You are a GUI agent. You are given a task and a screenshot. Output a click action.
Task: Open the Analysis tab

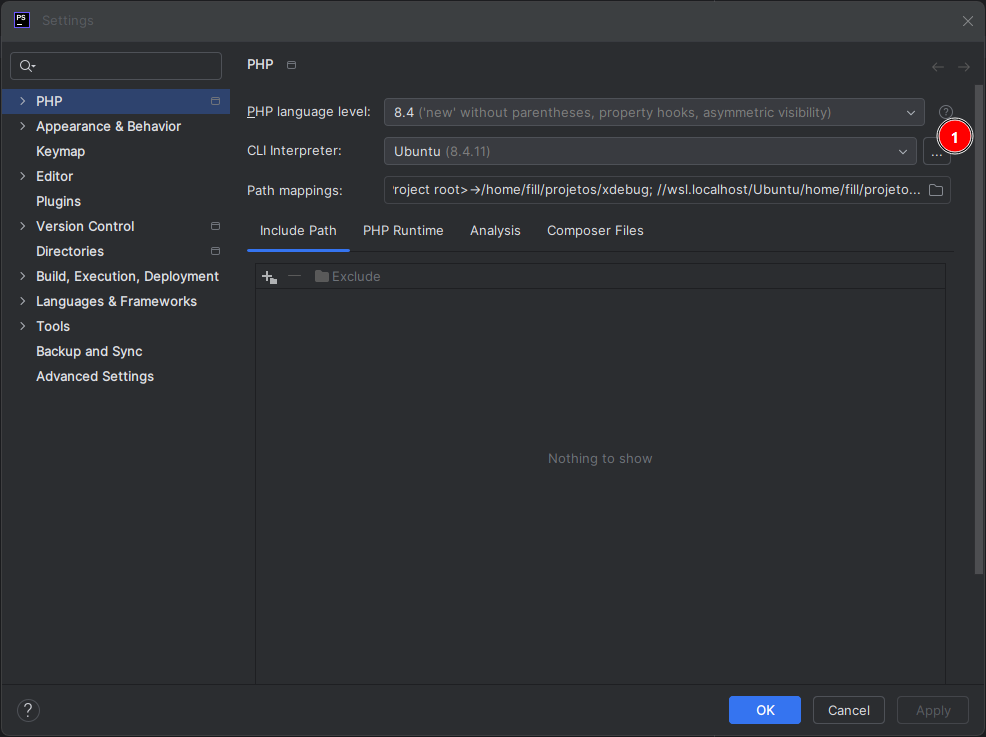(x=495, y=231)
